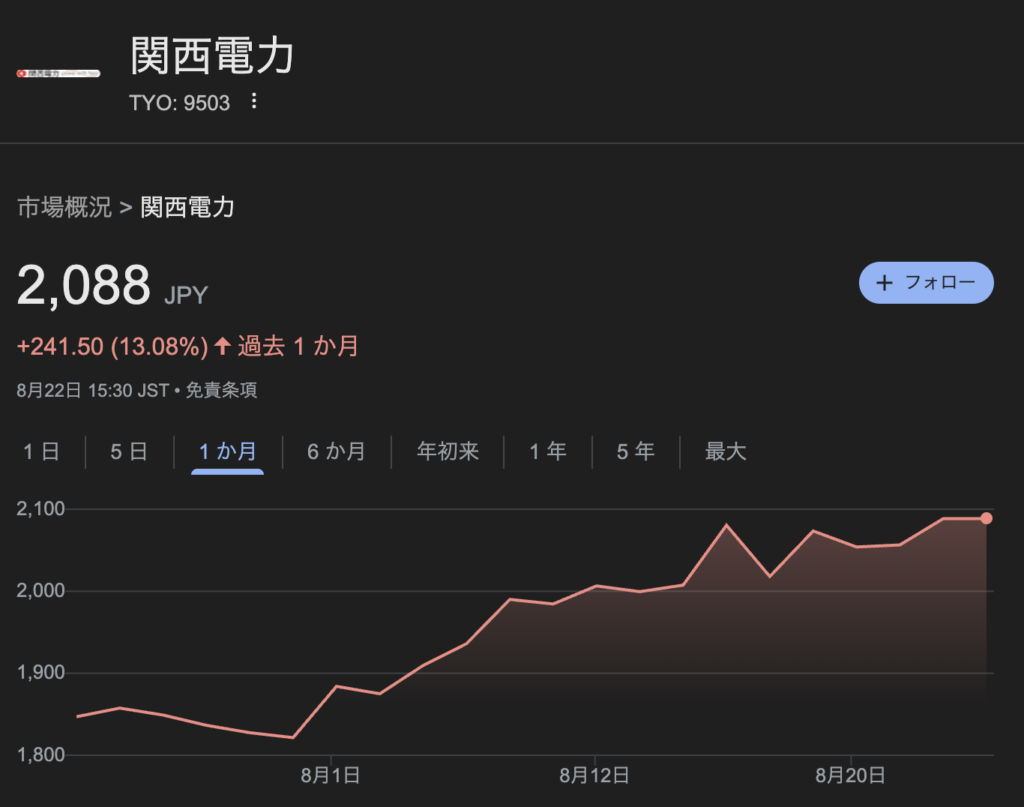Open the 免責条項 disclaimer link
The height and width of the screenshot is (807, 1024).
pyautogui.click(x=221, y=390)
